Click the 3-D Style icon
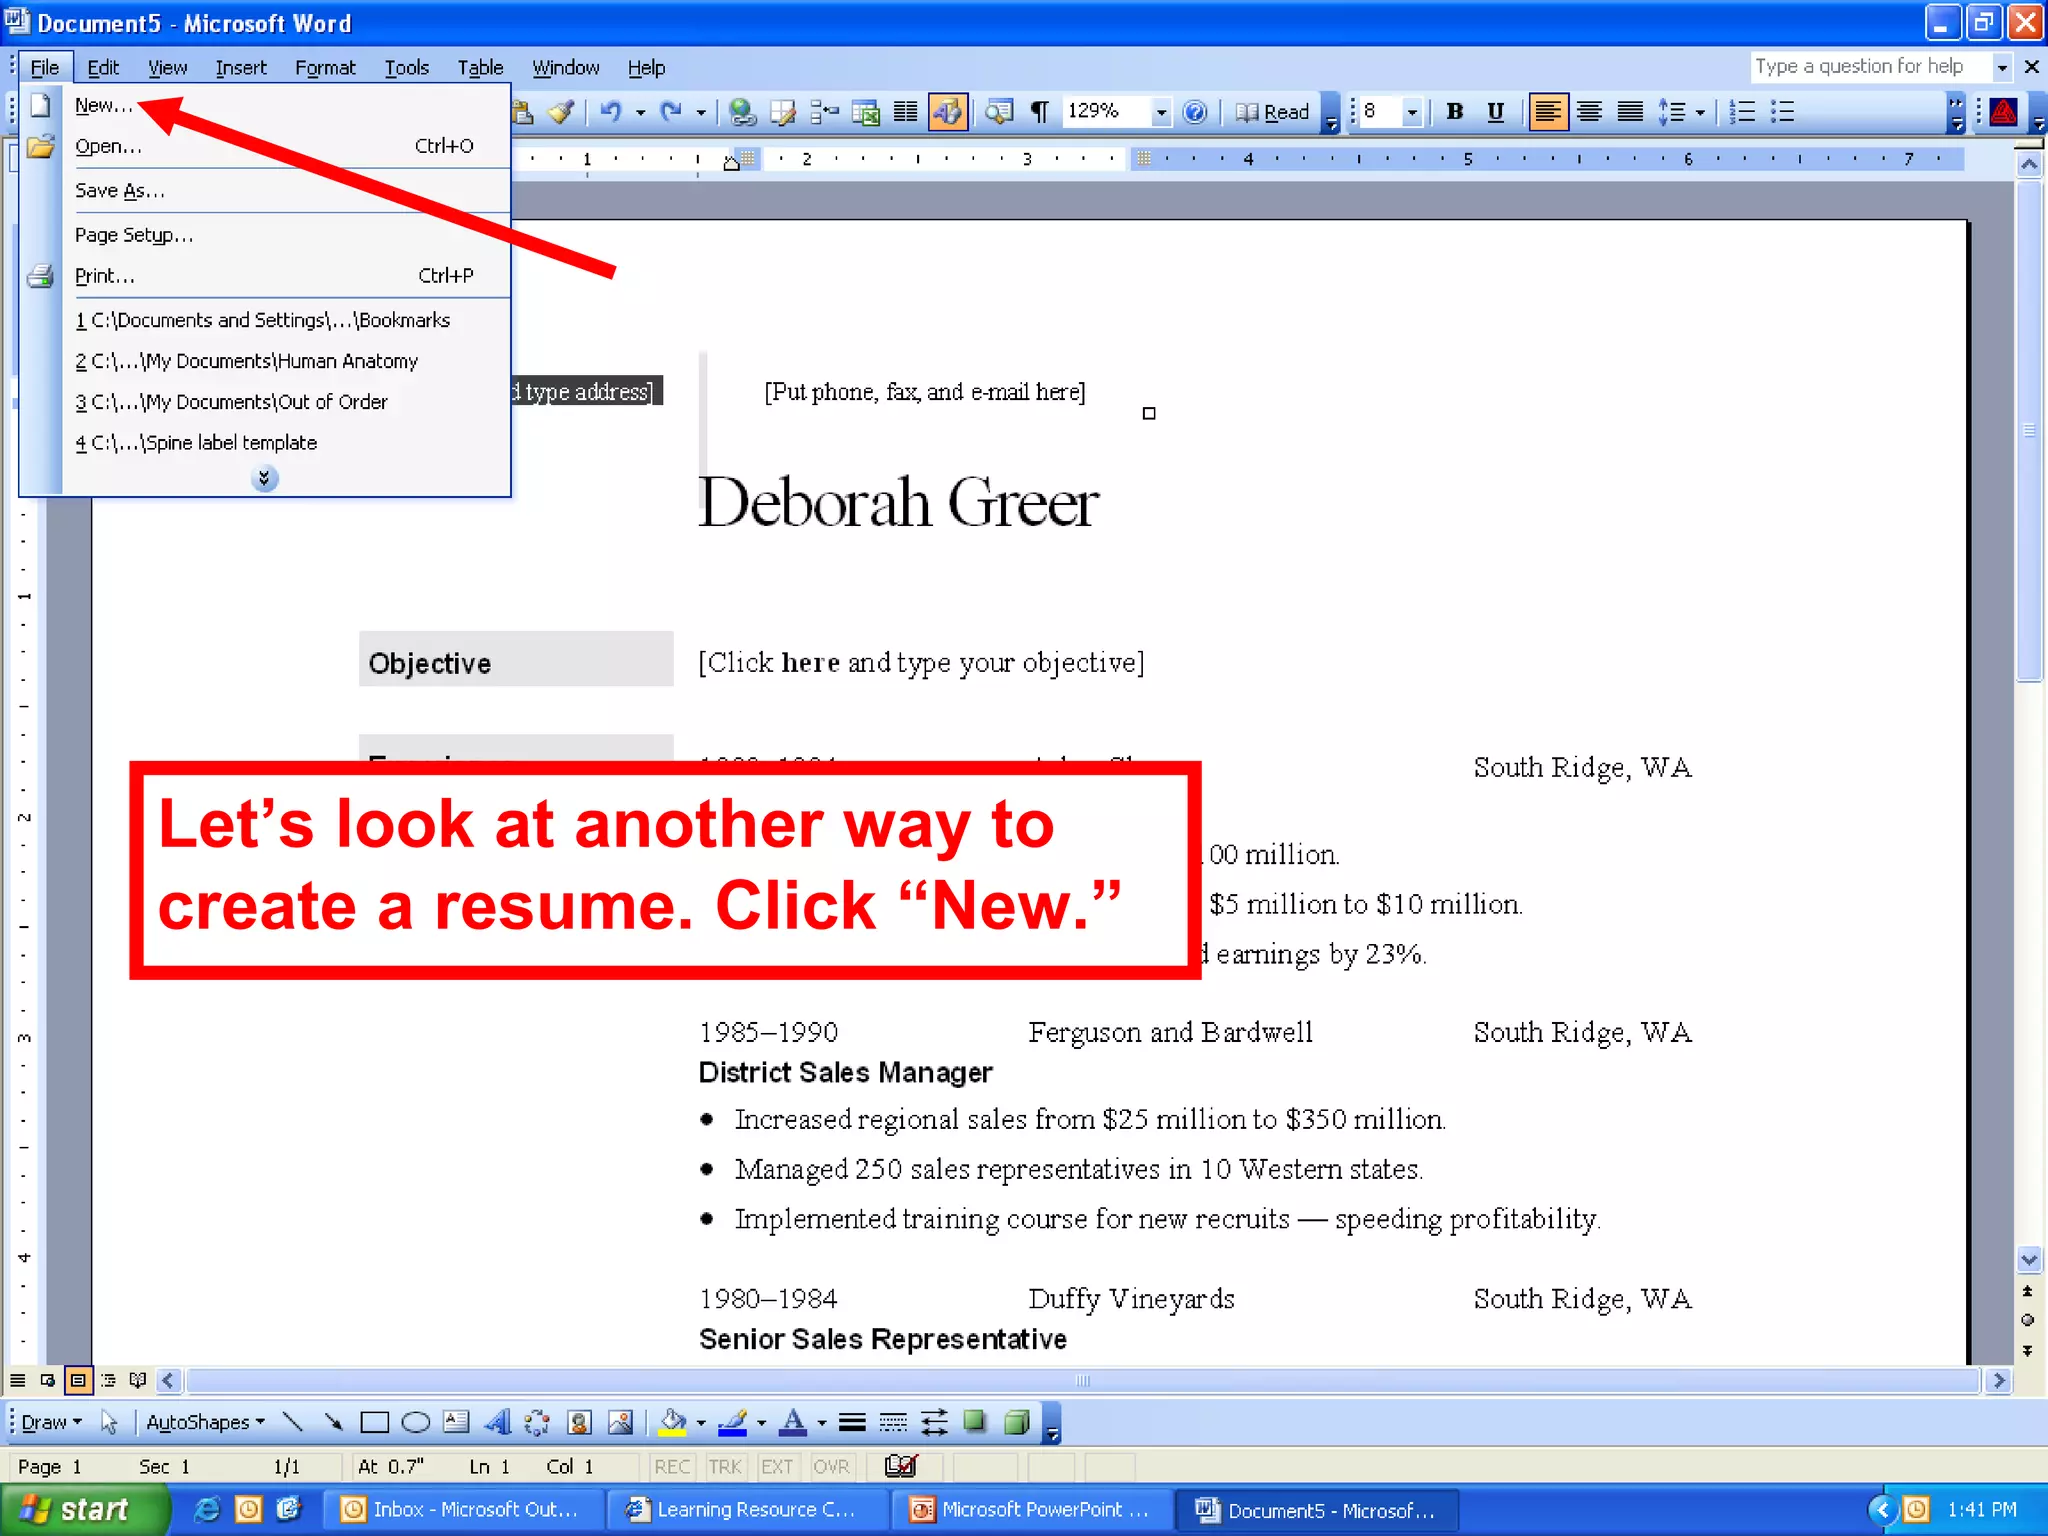 (x=1016, y=1422)
